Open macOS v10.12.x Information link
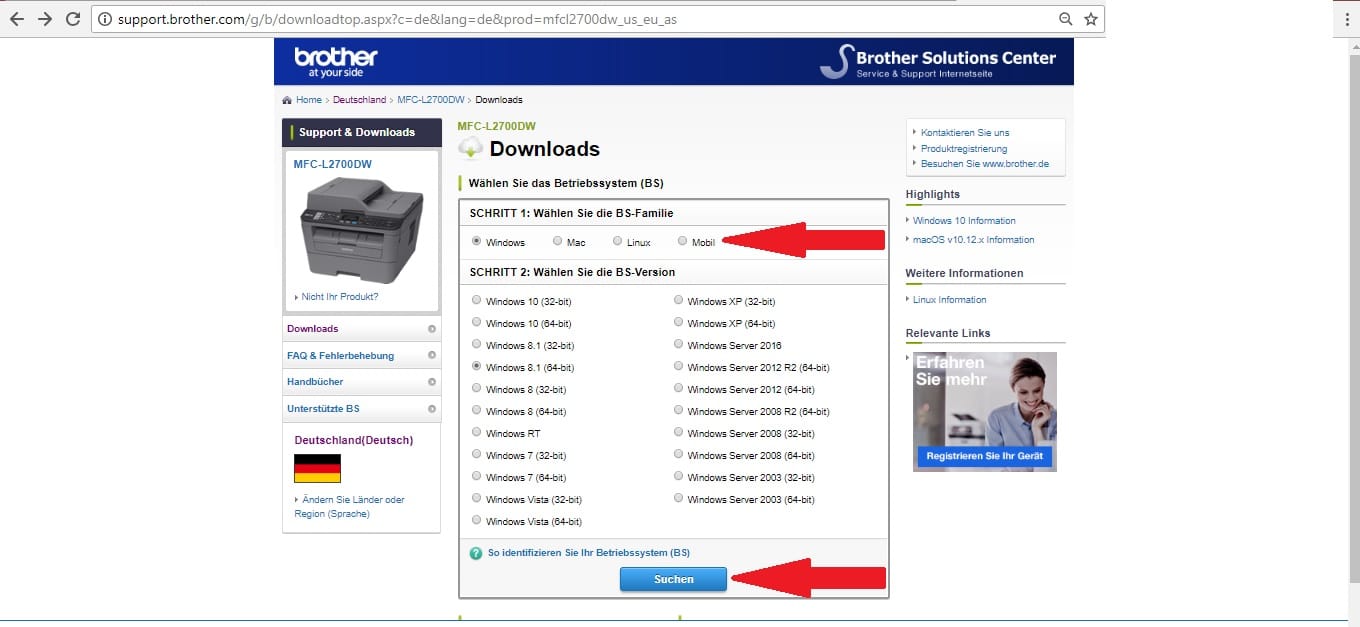This screenshot has width=1360, height=627. pos(974,240)
